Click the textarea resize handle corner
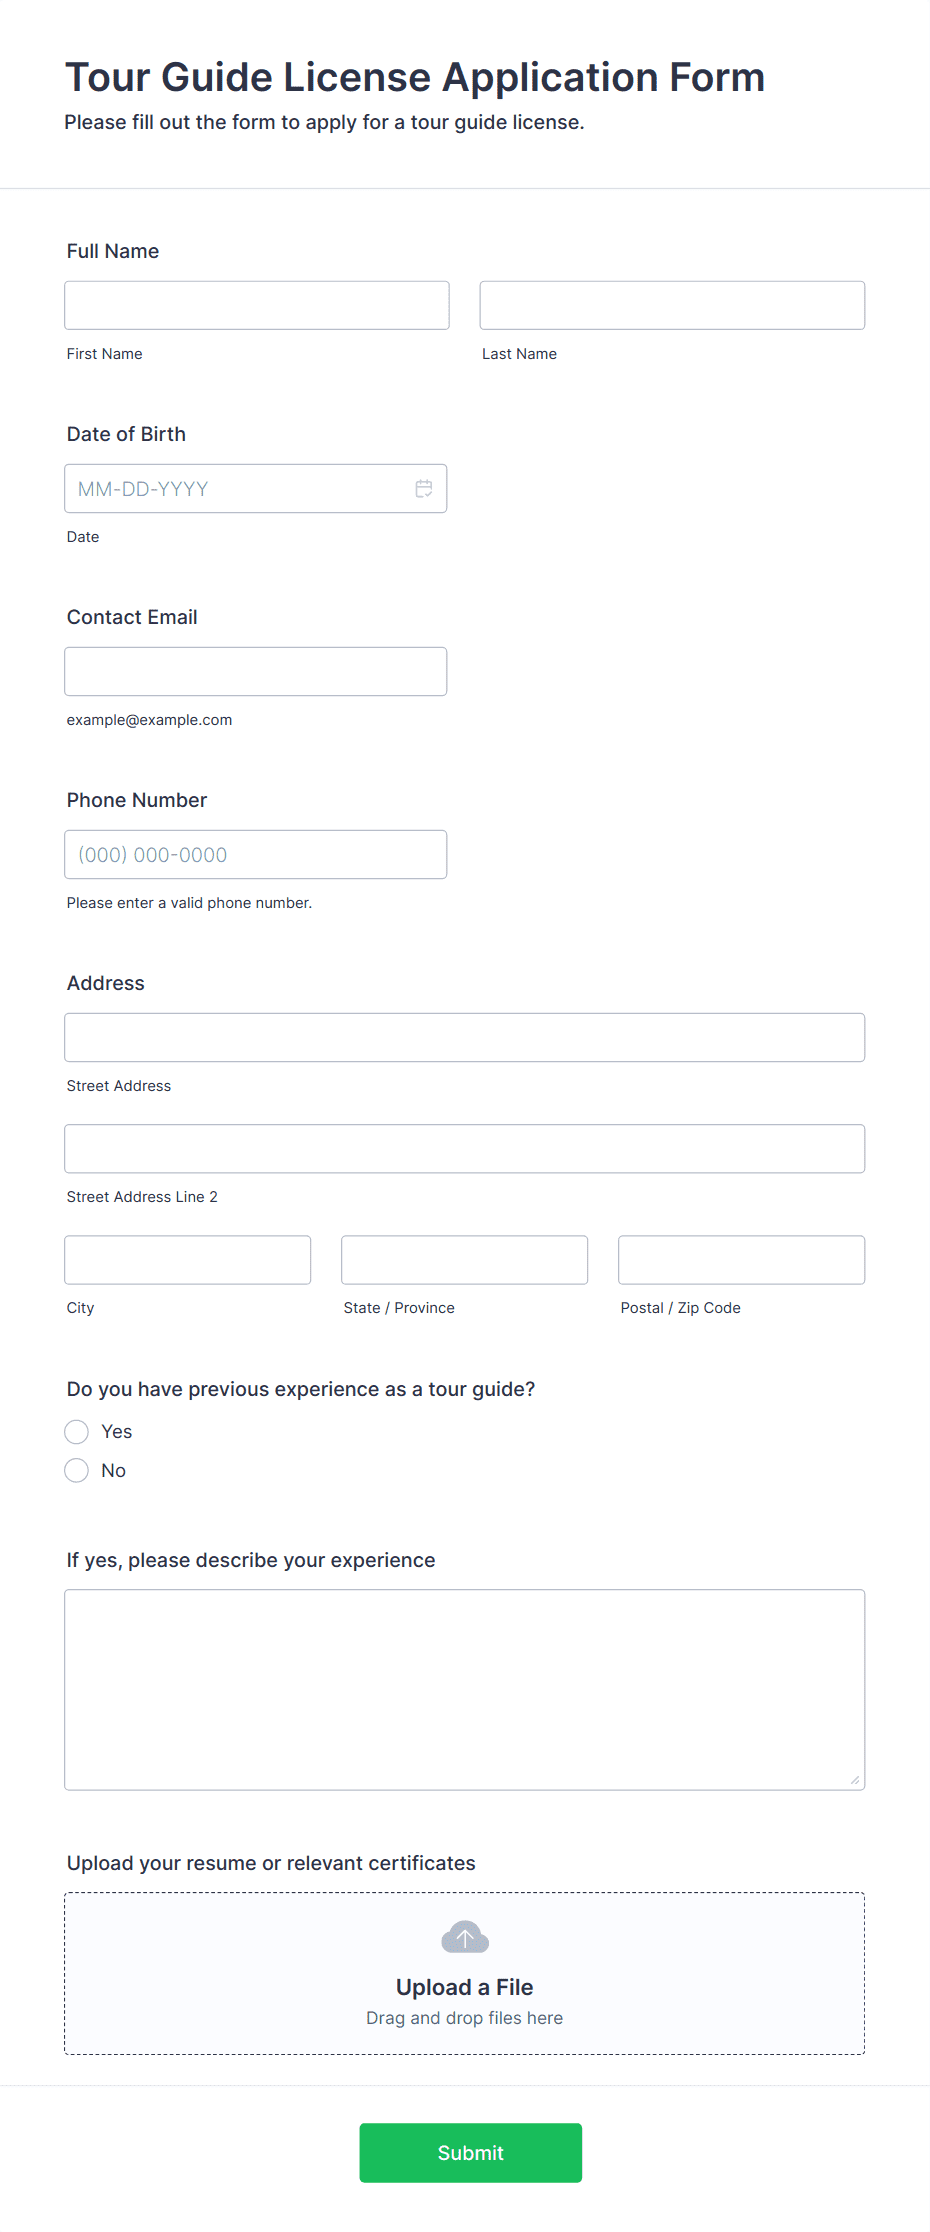The height and width of the screenshot is (2232, 930). (855, 1780)
